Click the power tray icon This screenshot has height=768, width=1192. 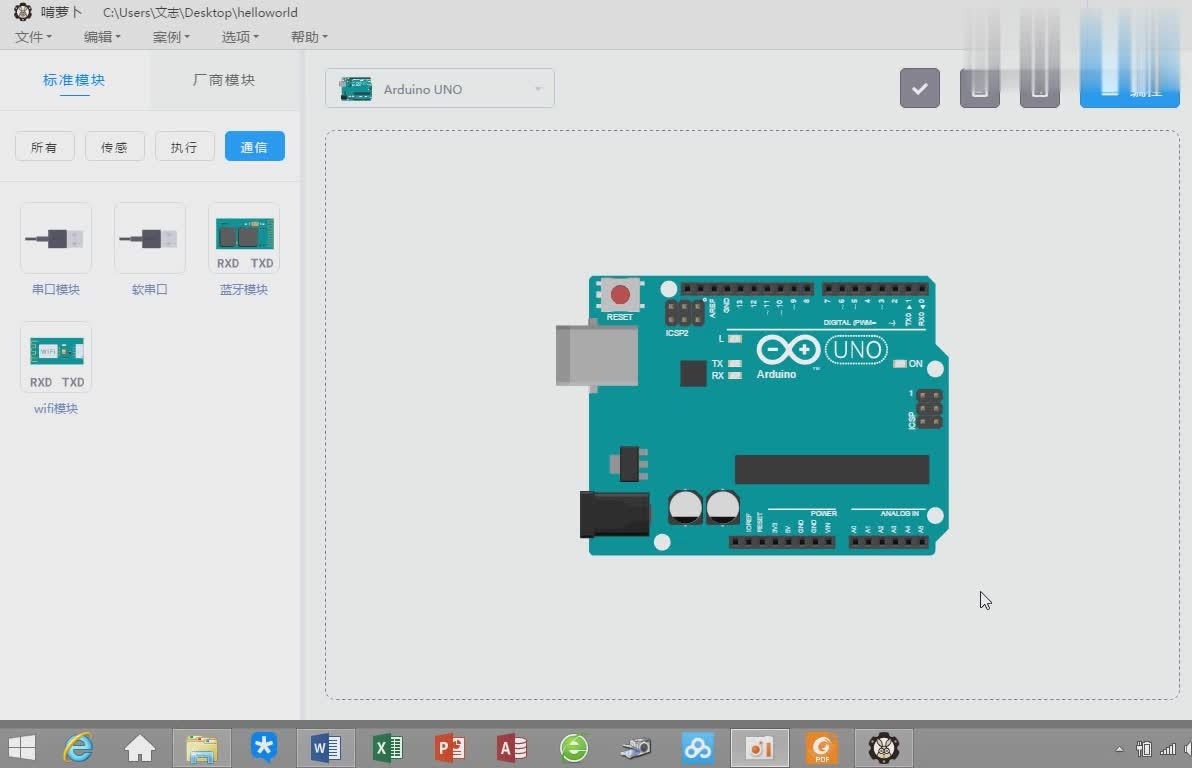[x=1143, y=749]
